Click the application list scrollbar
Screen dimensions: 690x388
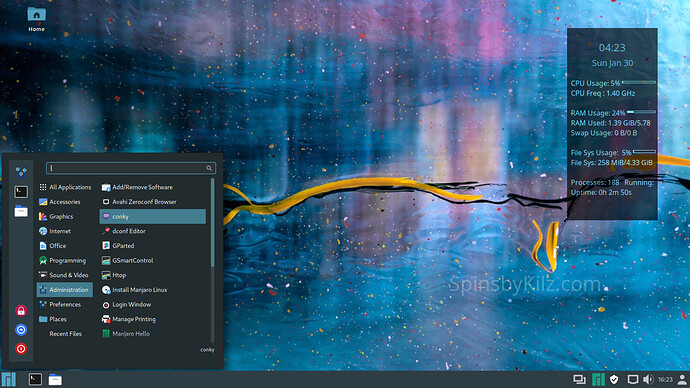[x=213, y=223]
